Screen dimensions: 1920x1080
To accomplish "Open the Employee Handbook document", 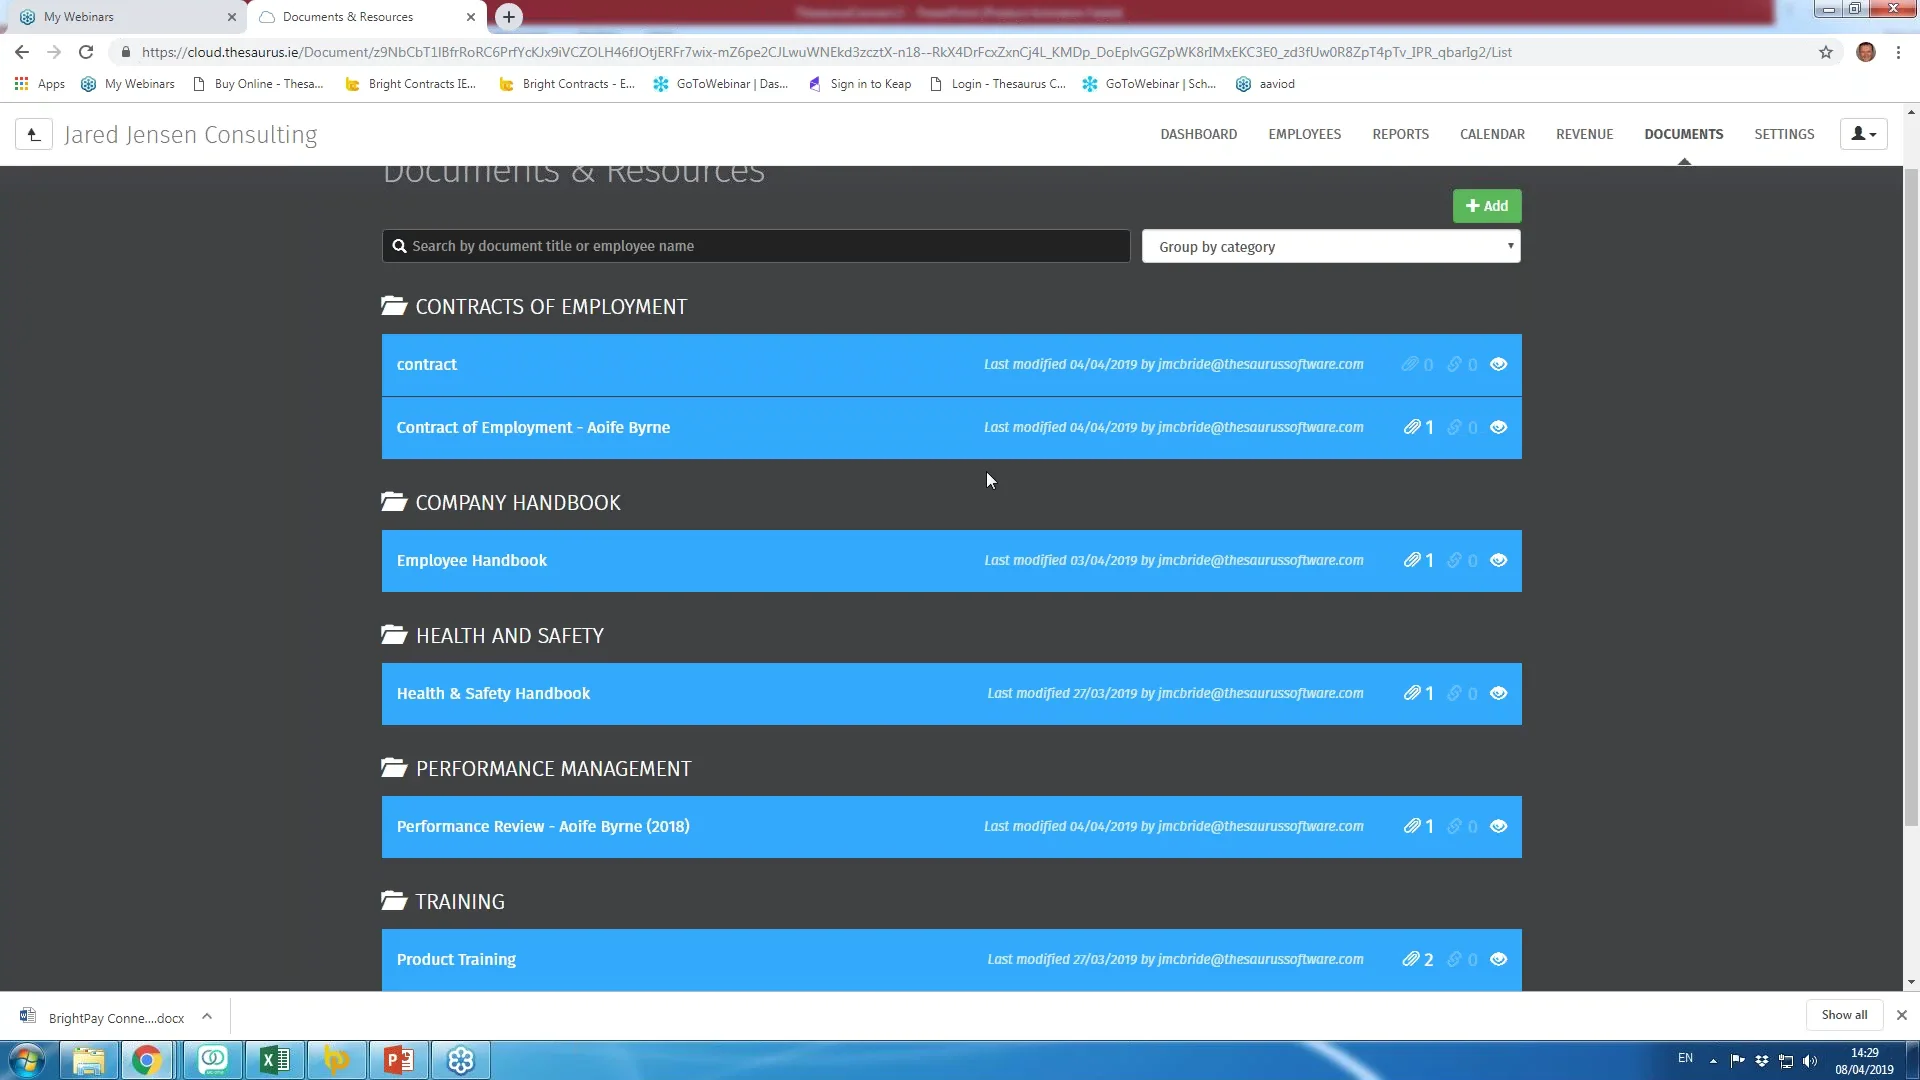I will pos(471,561).
